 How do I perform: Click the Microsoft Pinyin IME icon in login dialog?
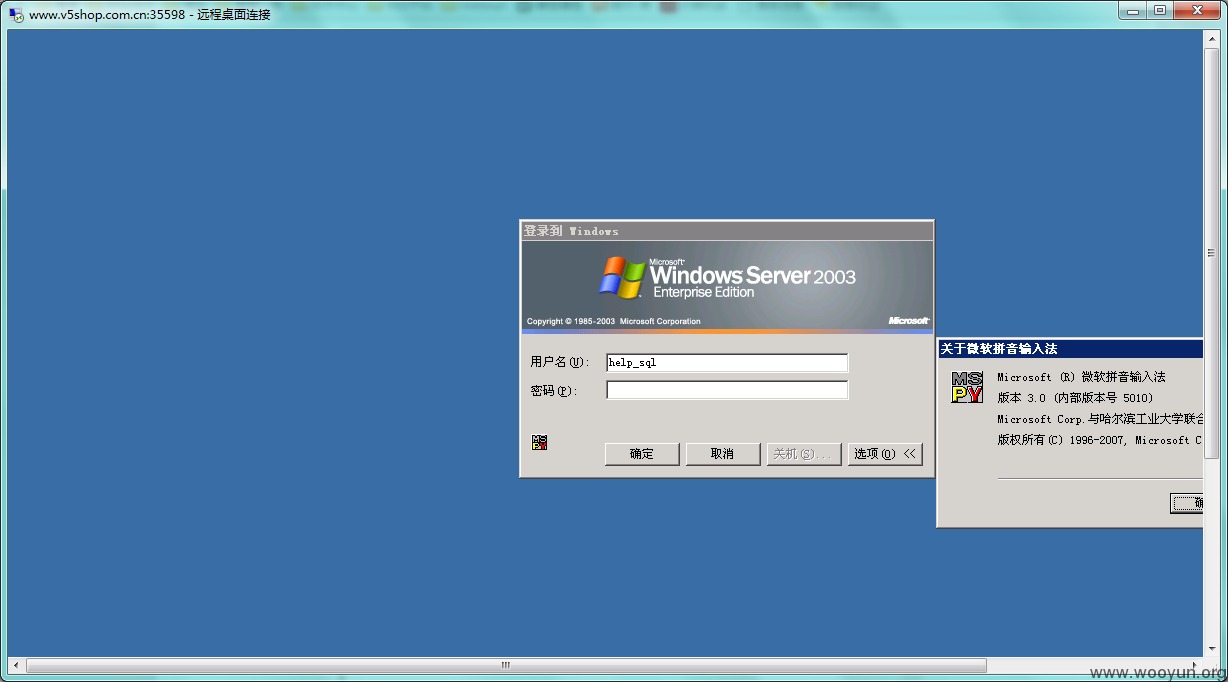coord(539,442)
